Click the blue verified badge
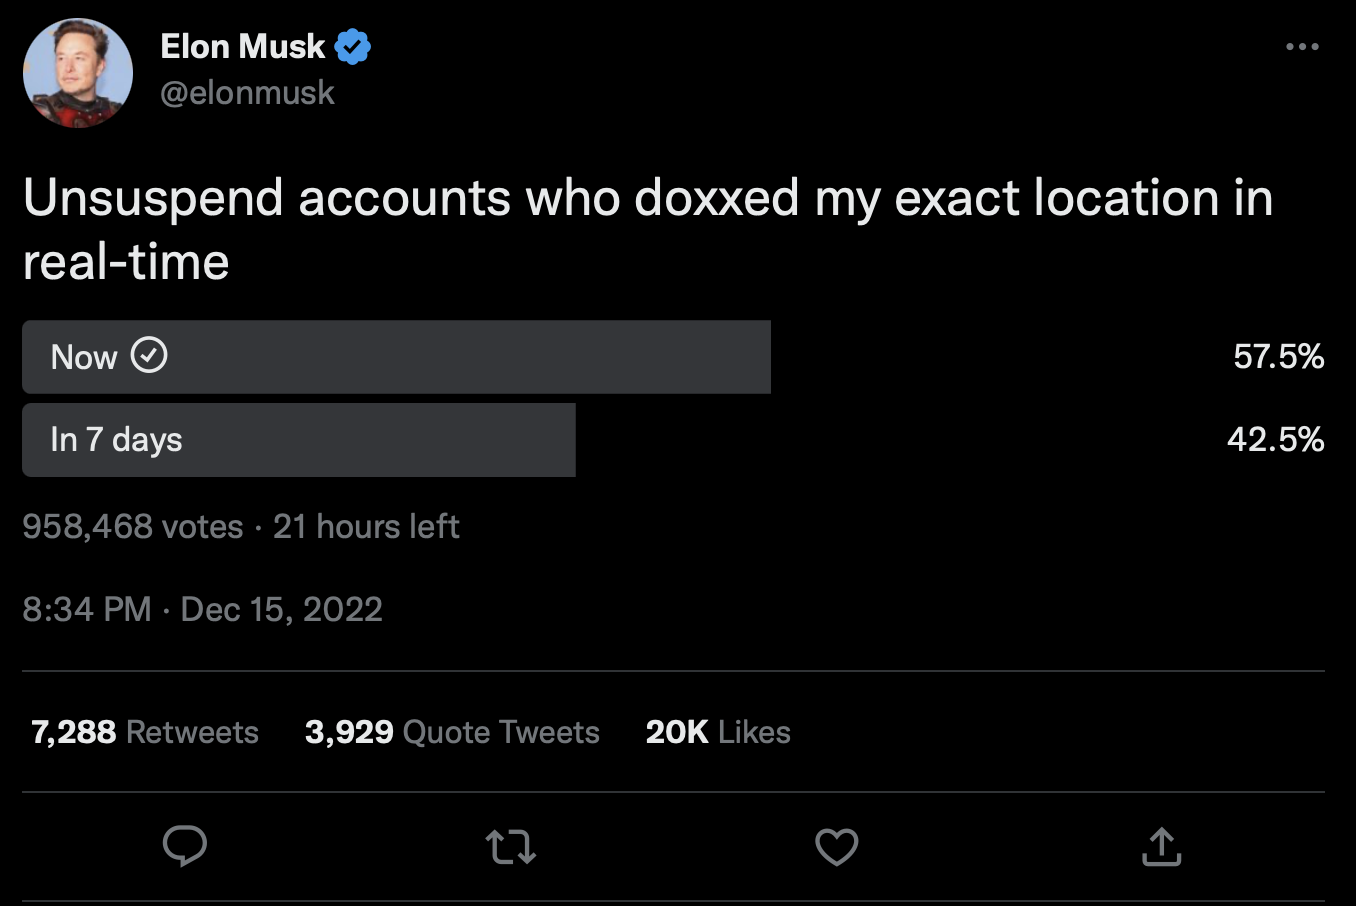 pyautogui.click(x=353, y=47)
